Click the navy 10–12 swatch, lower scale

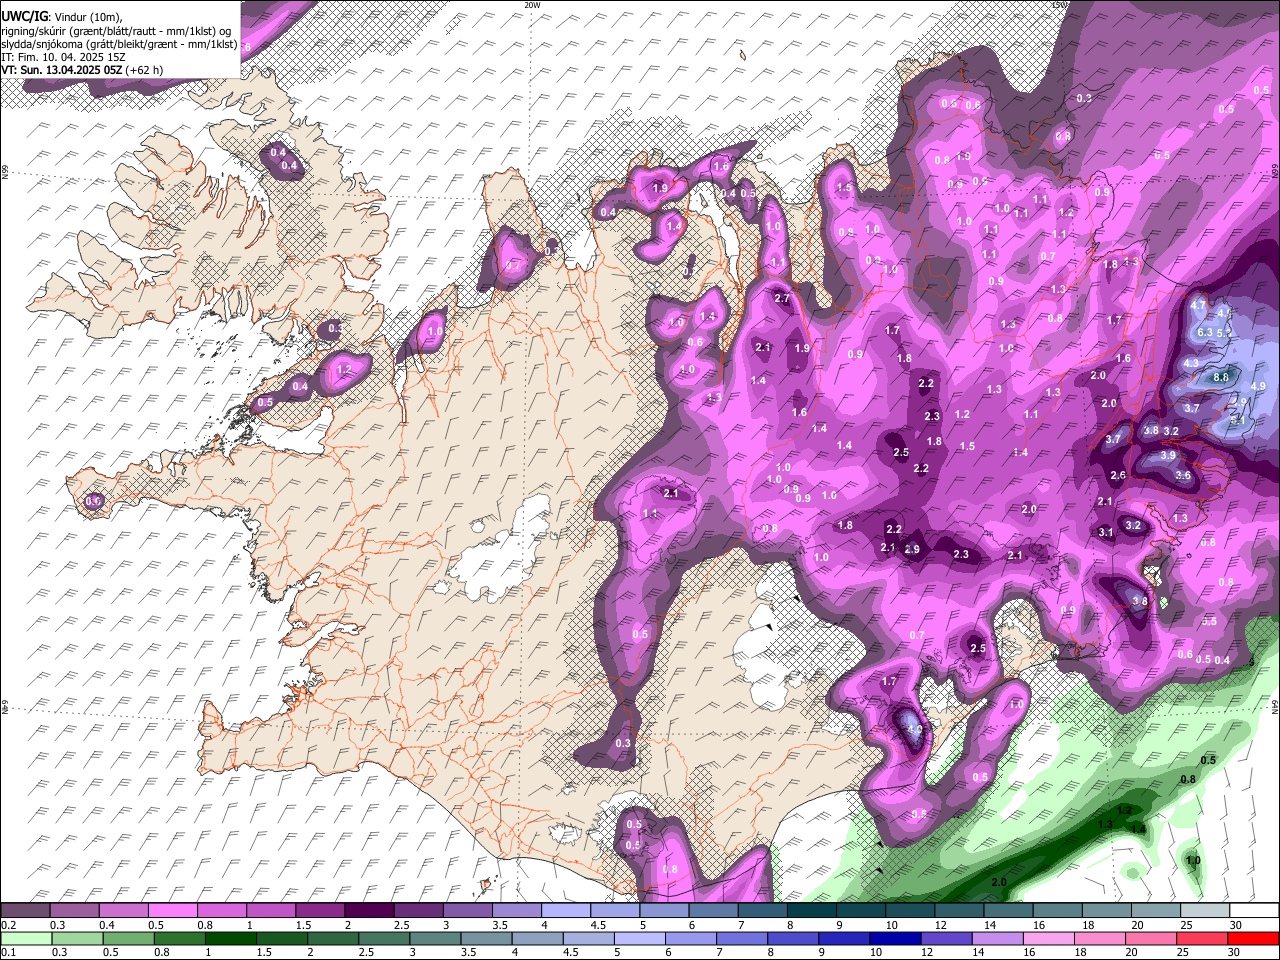[x=893, y=939]
